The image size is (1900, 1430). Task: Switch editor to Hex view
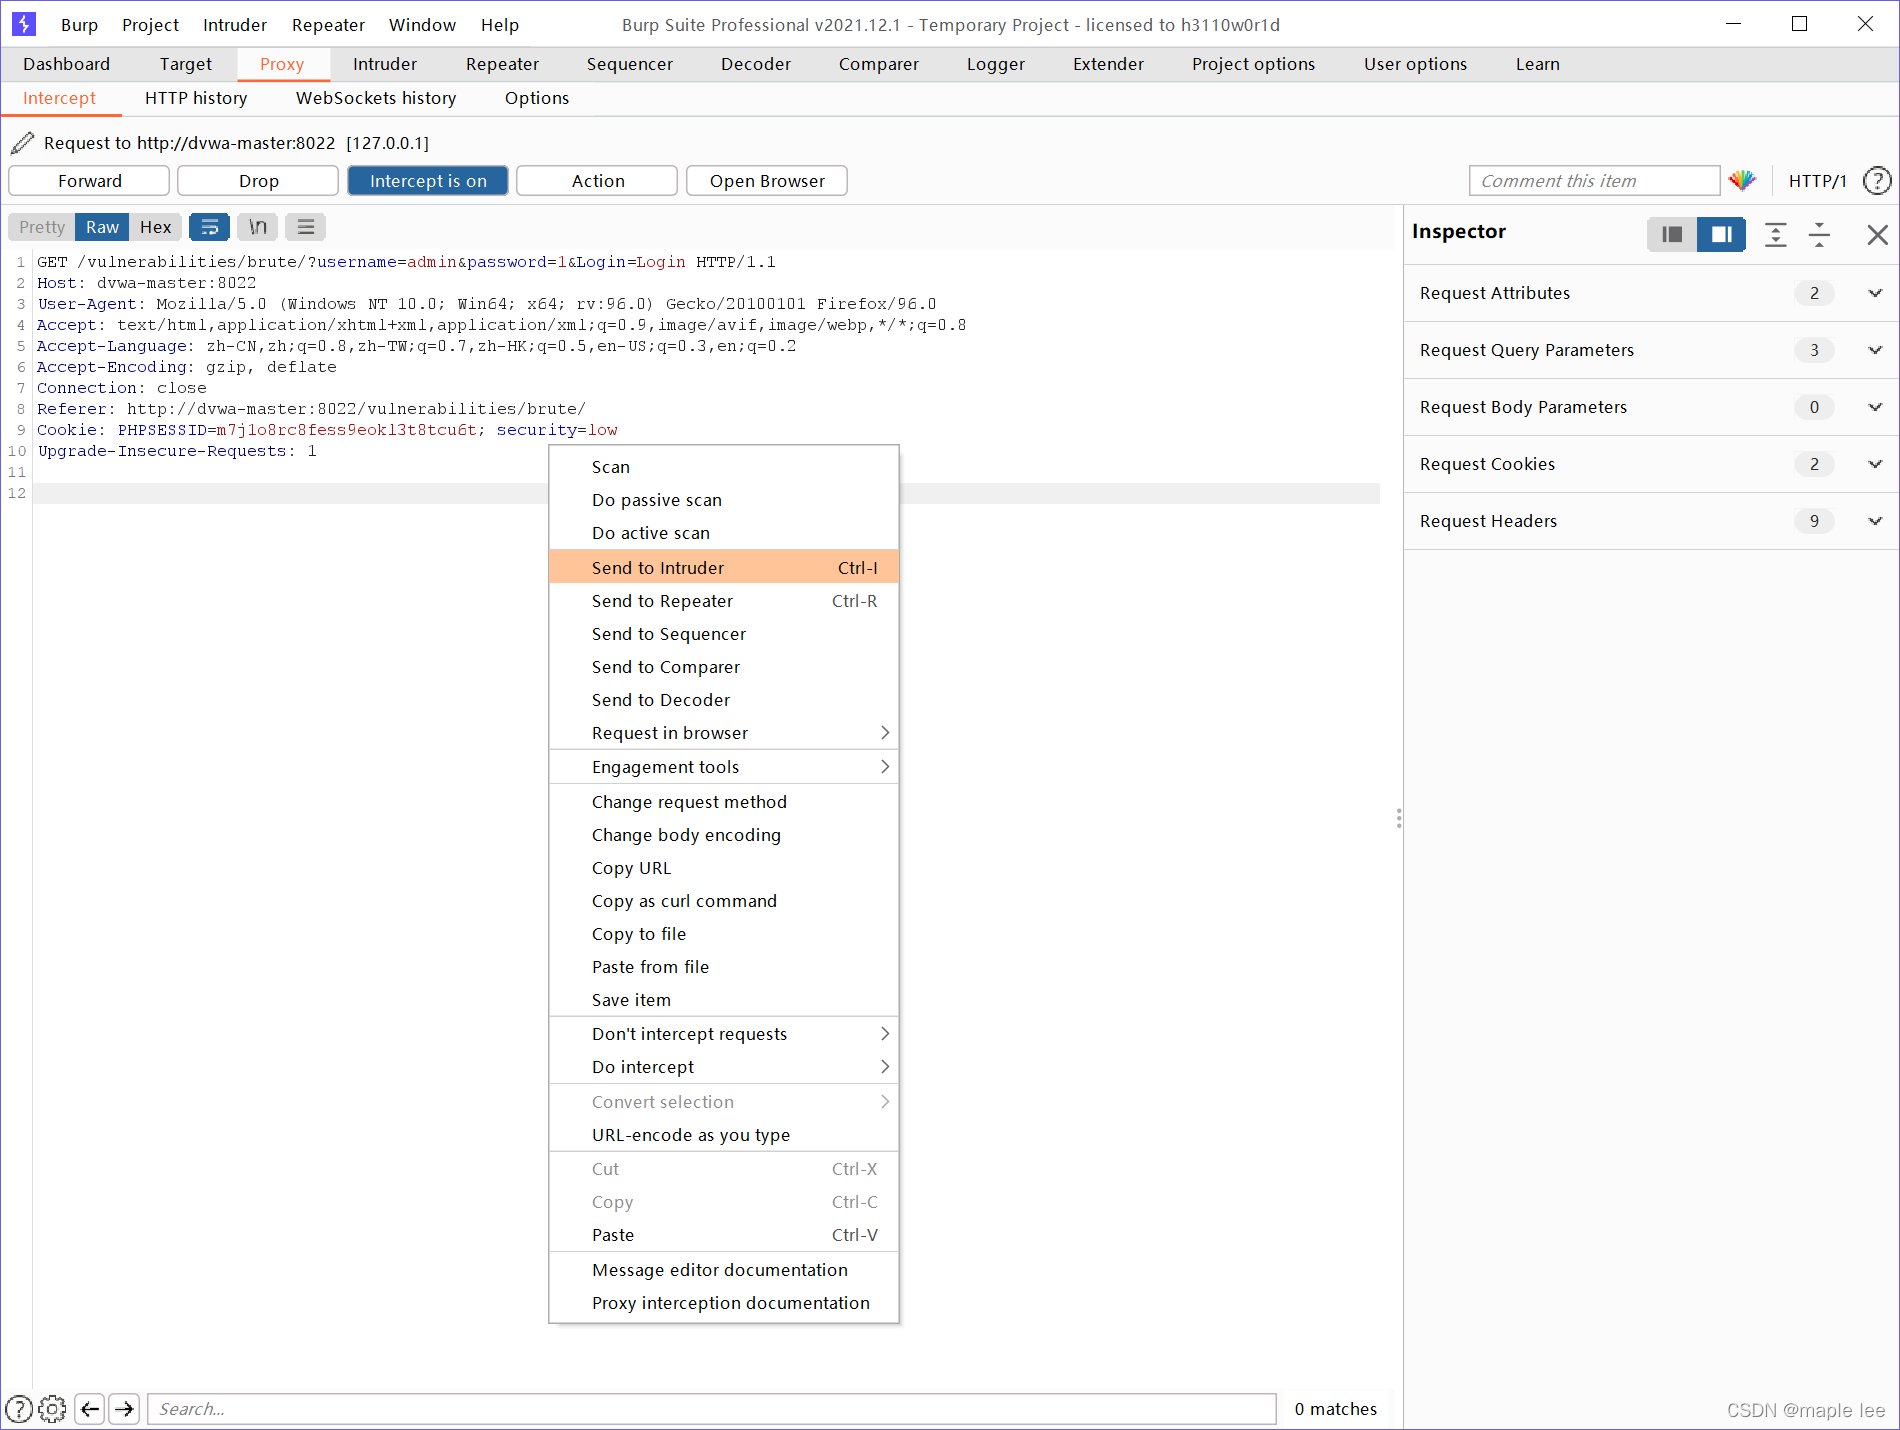(155, 227)
